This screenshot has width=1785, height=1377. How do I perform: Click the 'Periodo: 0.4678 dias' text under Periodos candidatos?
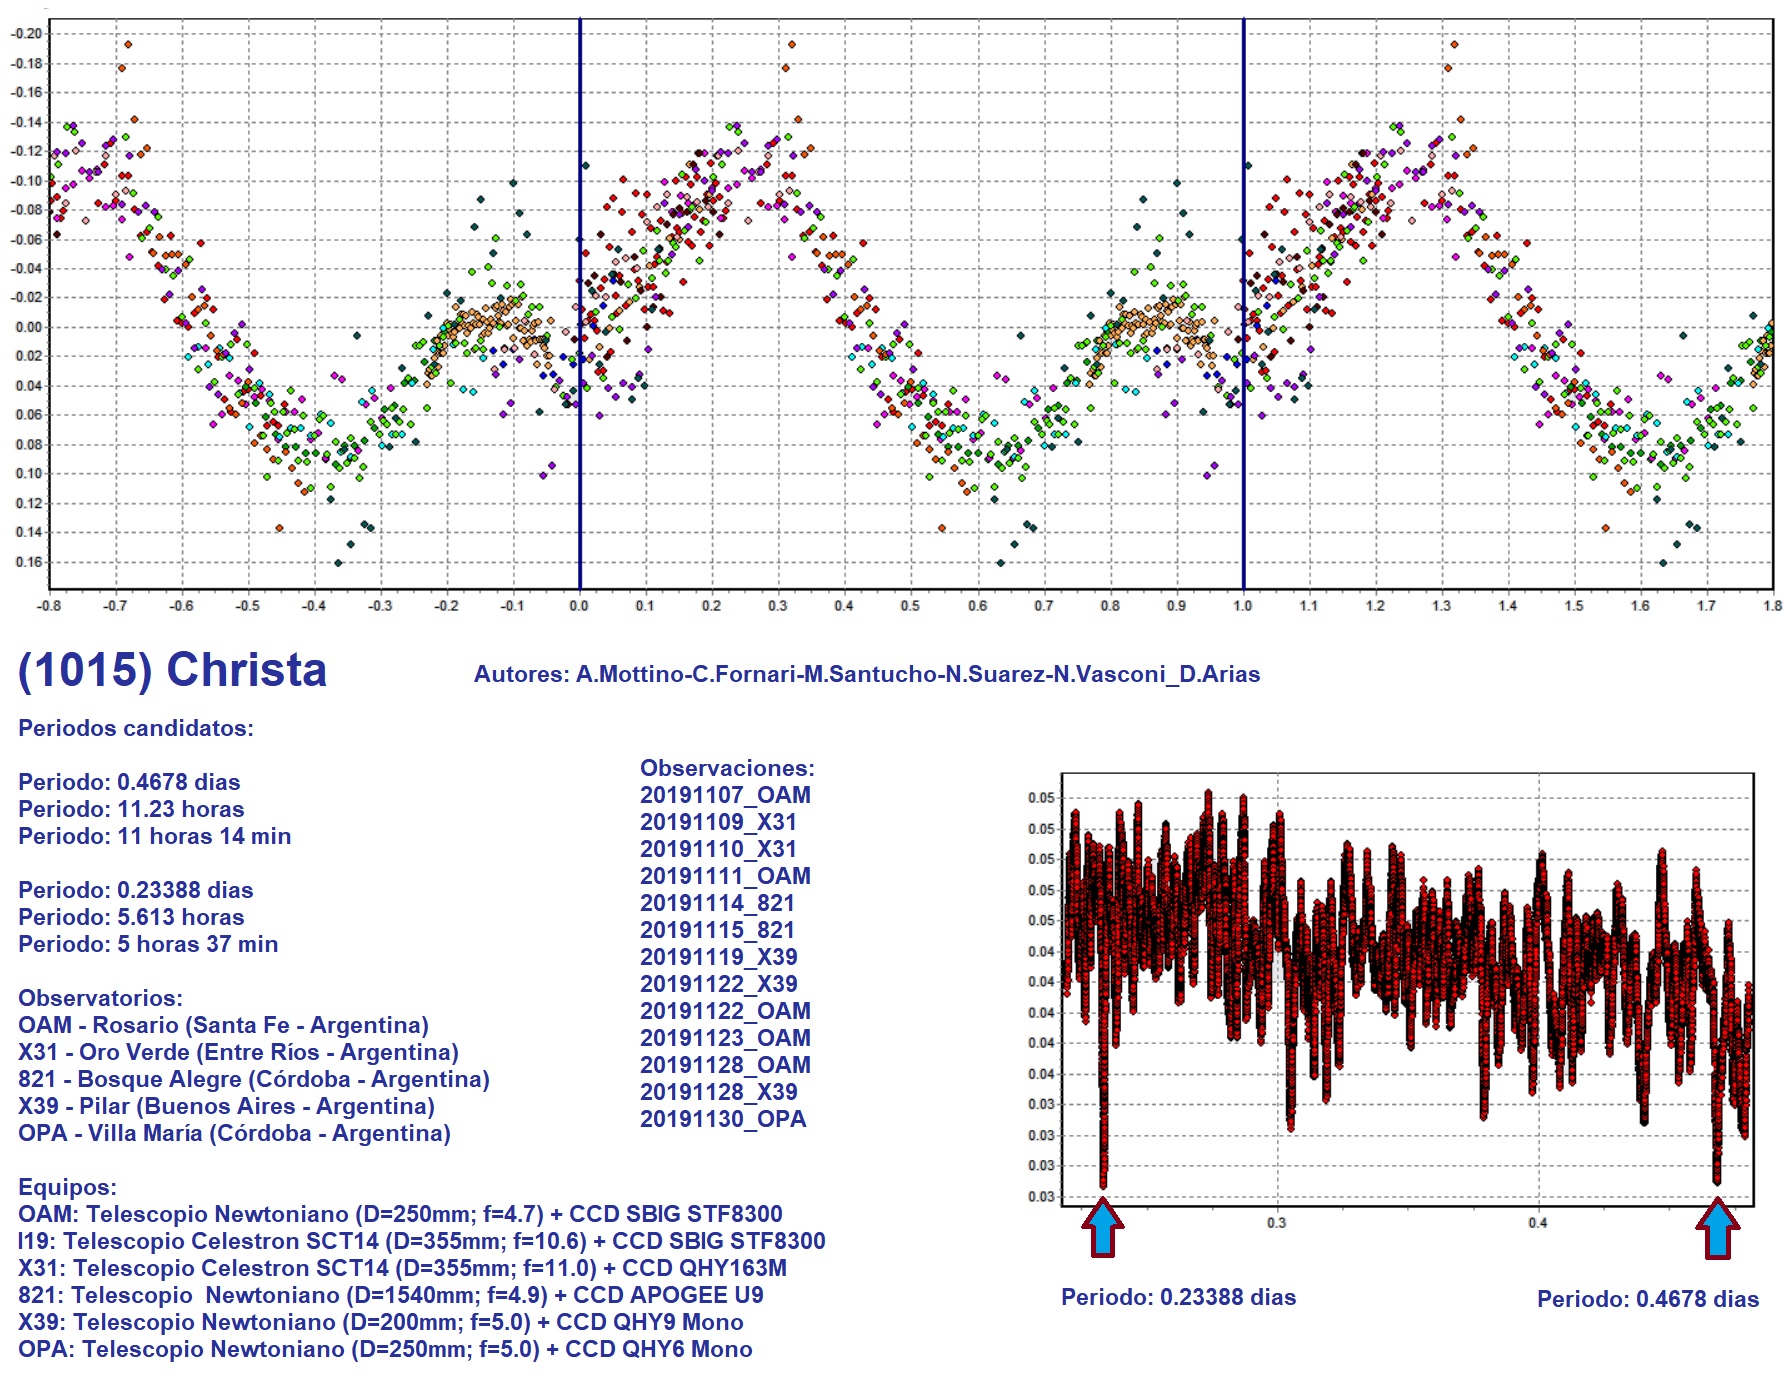129,782
